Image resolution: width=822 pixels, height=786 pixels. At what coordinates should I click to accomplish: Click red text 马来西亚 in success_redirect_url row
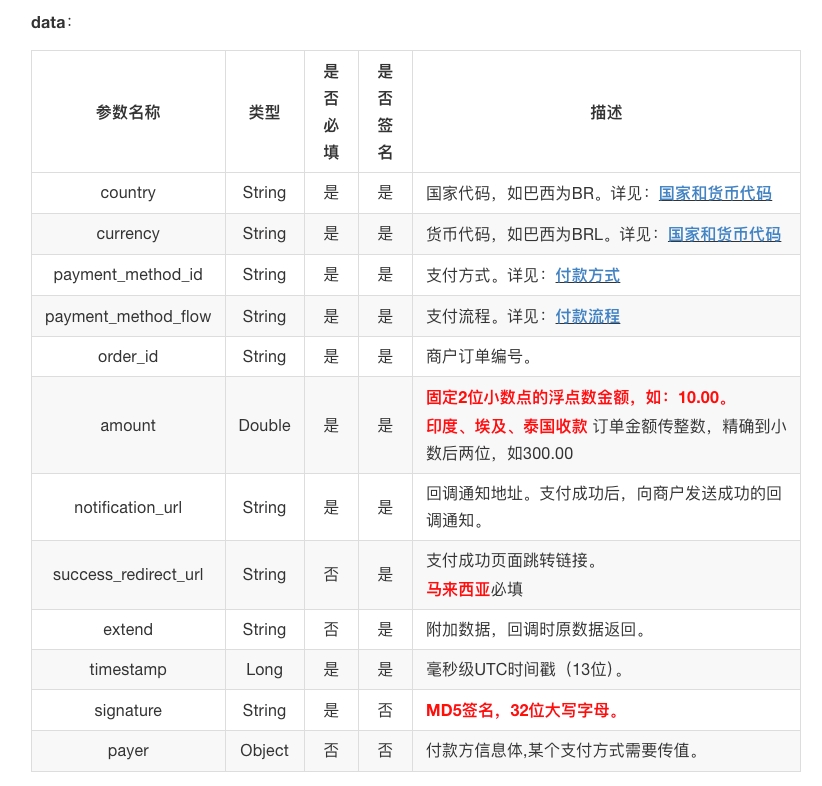(x=458, y=589)
